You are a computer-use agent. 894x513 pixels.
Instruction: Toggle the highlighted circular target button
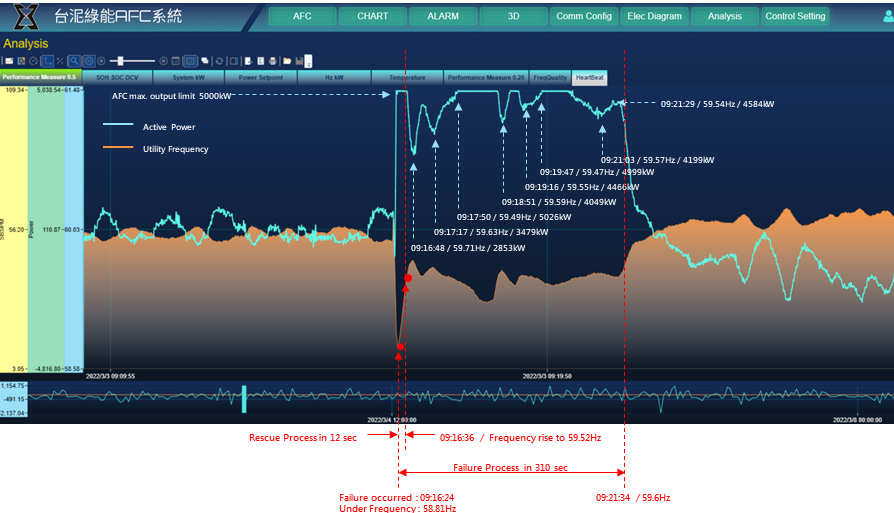click(x=88, y=61)
